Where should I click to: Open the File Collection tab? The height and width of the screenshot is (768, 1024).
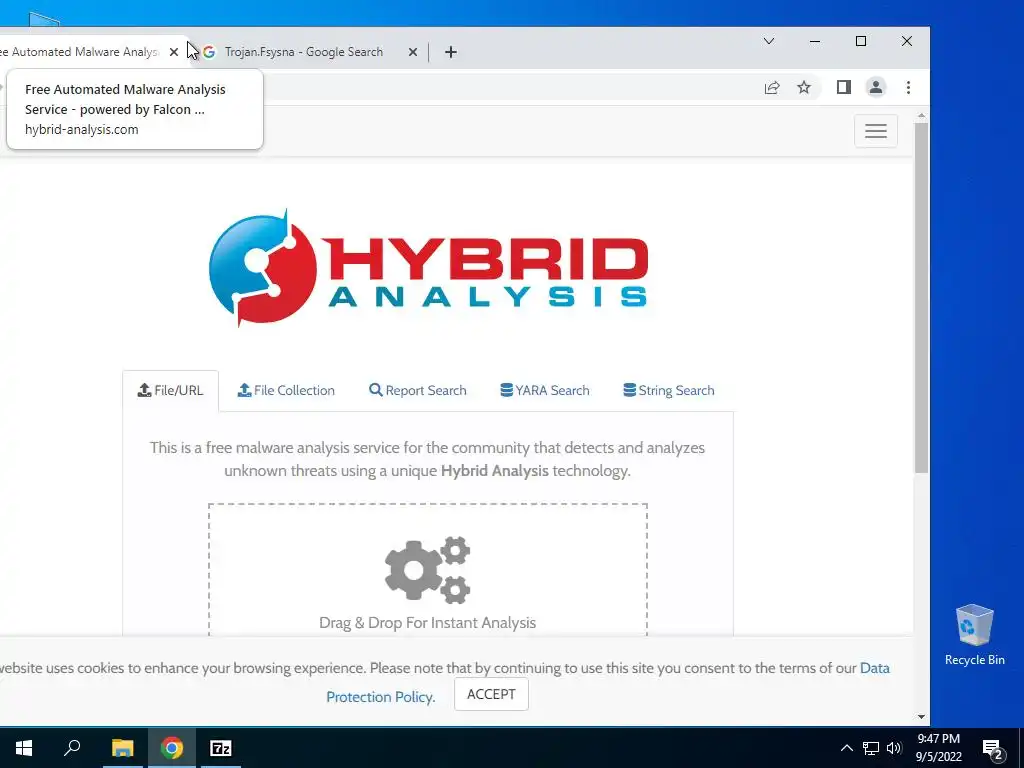pyautogui.click(x=286, y=391)
